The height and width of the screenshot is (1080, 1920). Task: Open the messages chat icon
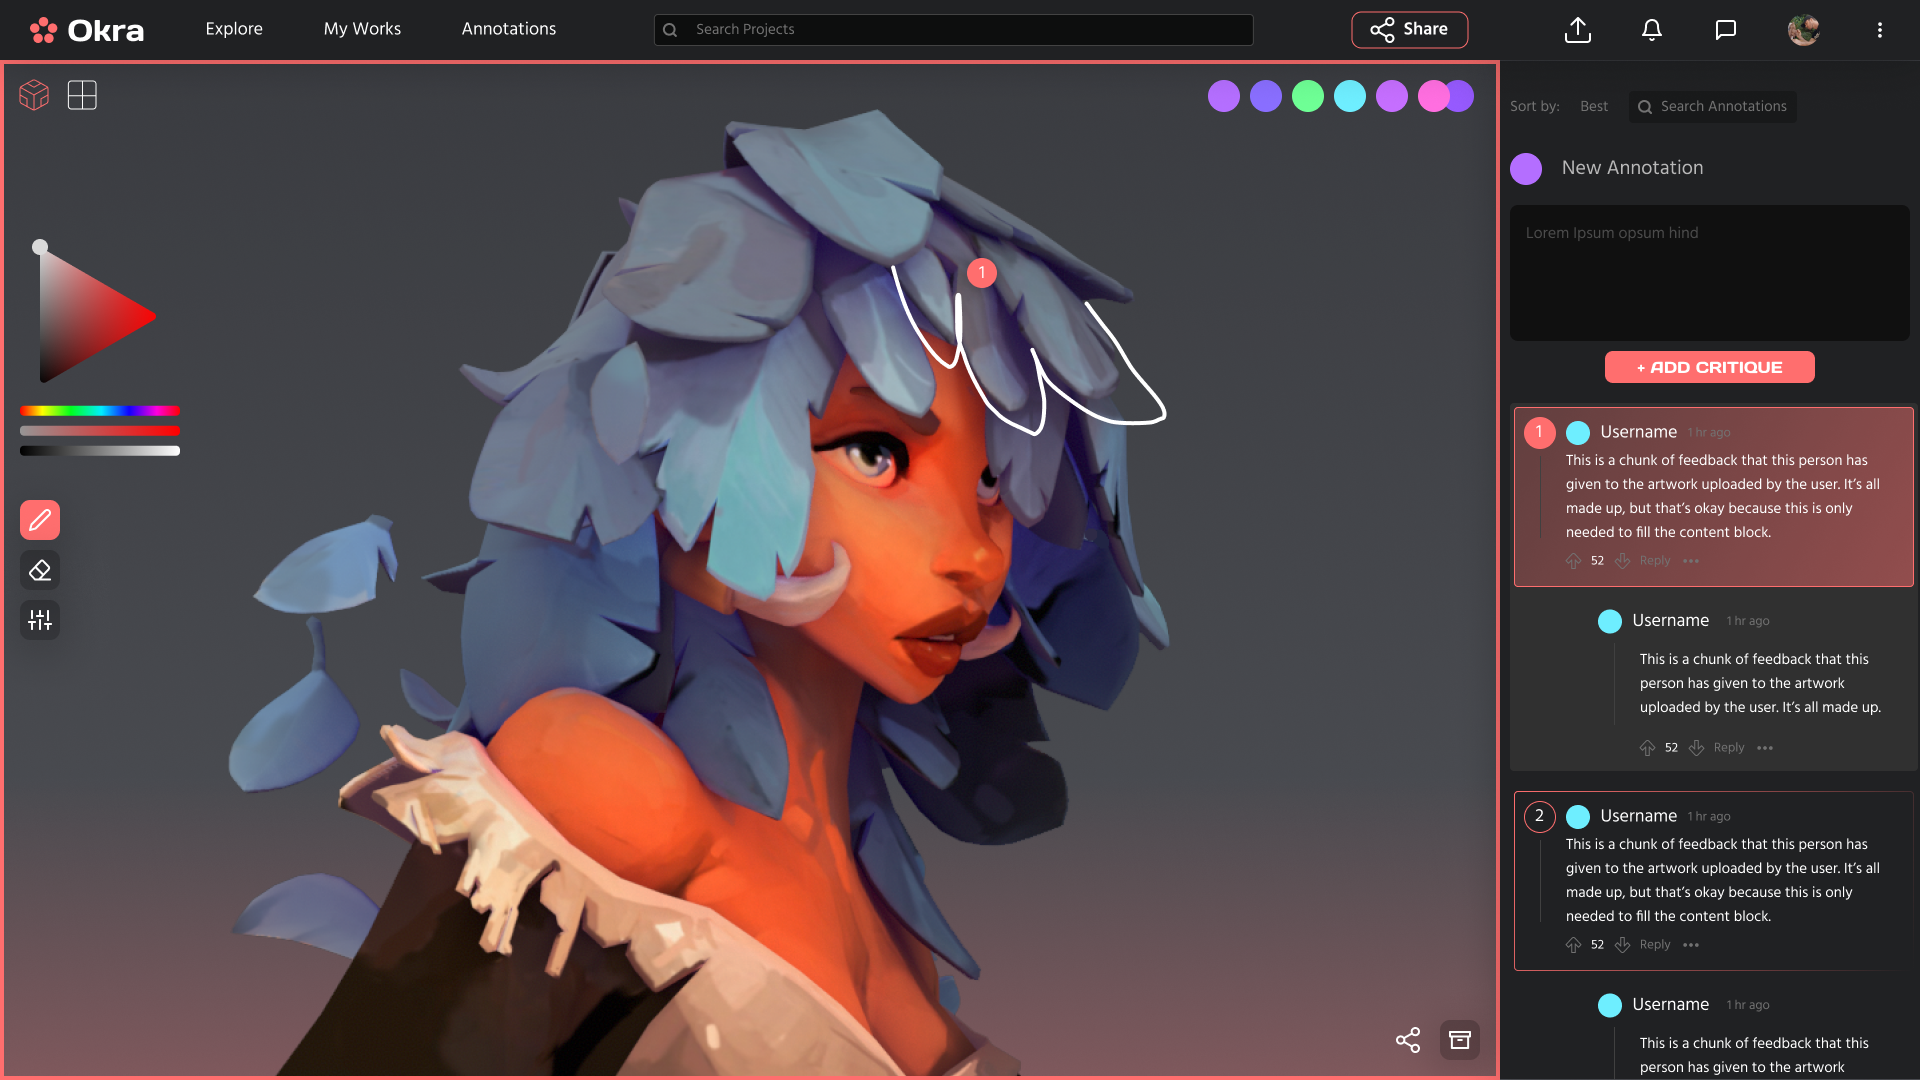pos(1726,30)
